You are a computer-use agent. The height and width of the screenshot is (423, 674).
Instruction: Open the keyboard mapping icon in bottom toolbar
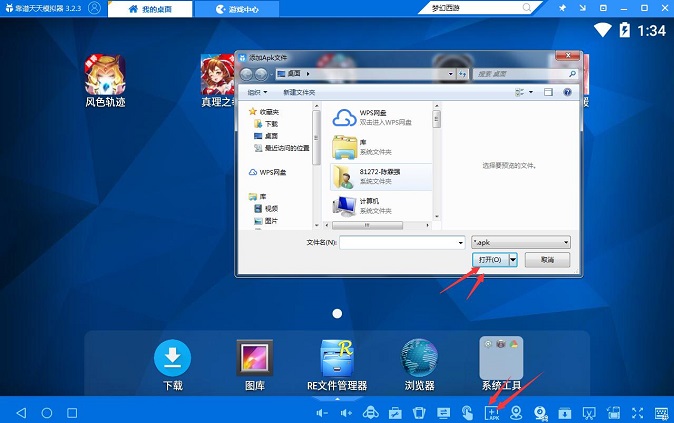662,413
